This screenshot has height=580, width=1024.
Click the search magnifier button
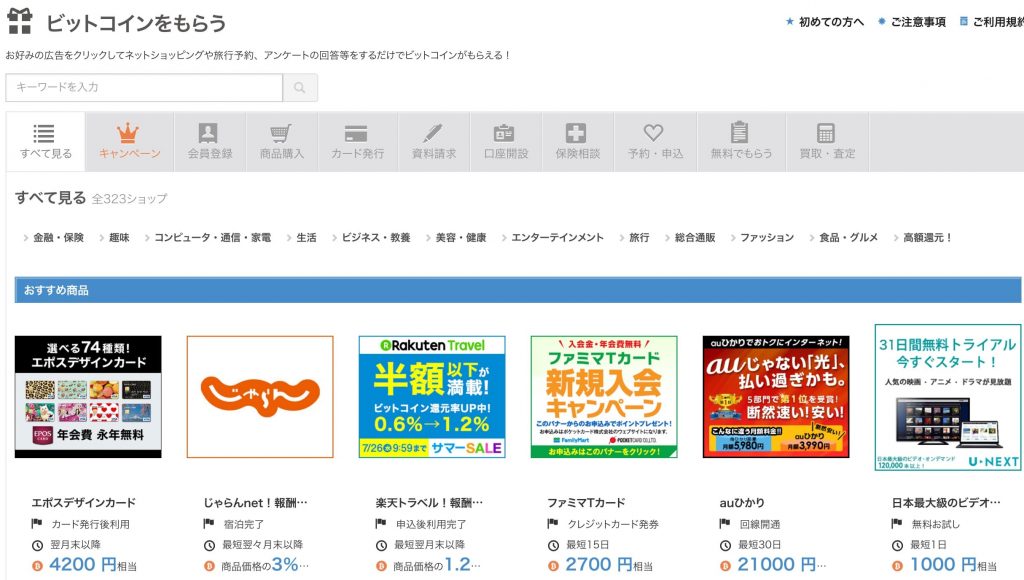click(300, 88)
